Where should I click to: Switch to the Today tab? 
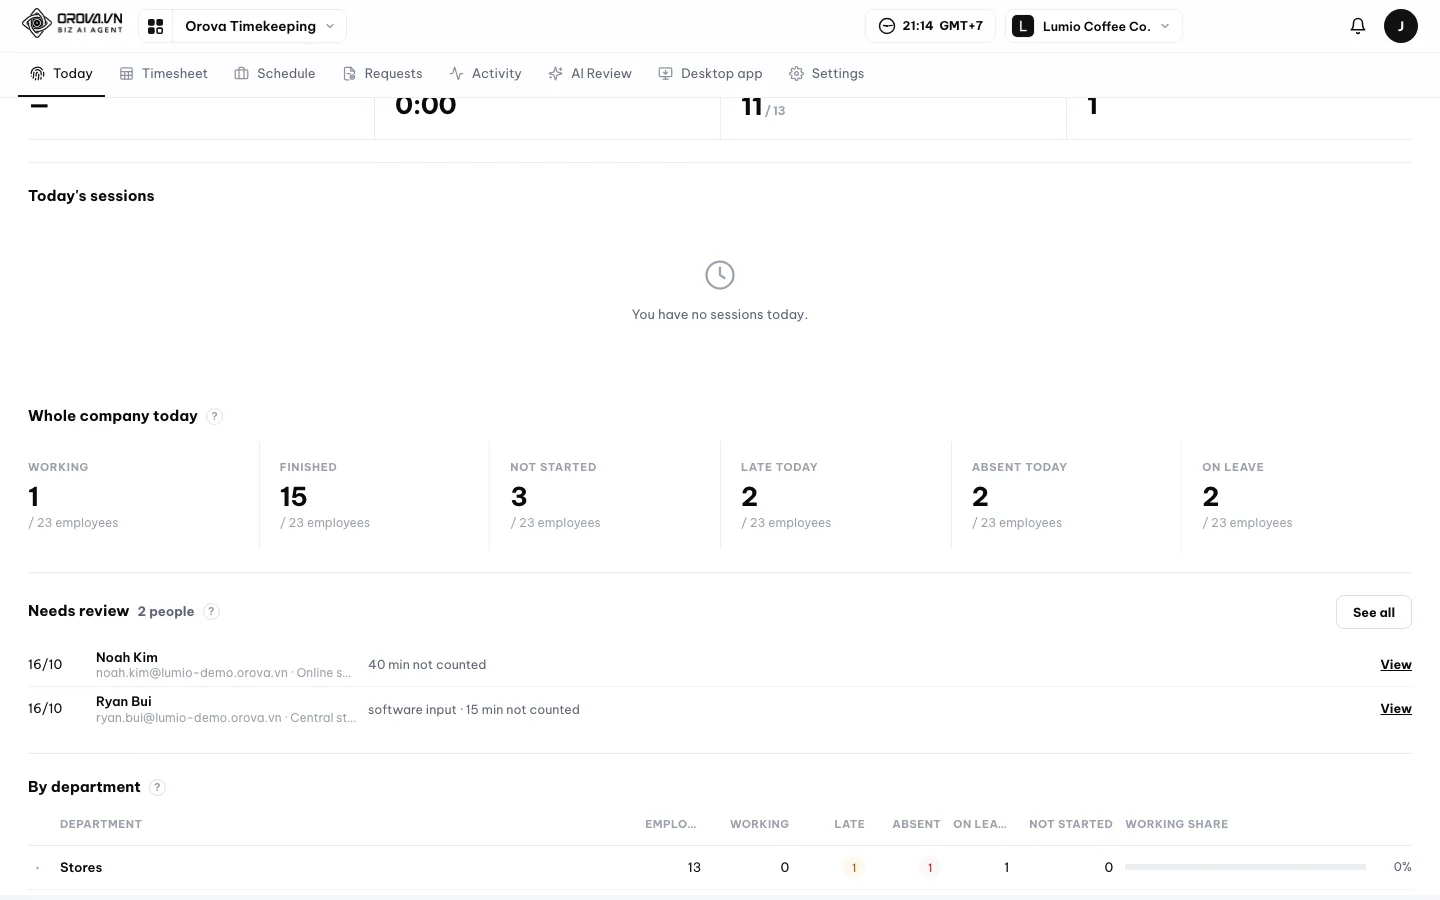pos(61,74)
